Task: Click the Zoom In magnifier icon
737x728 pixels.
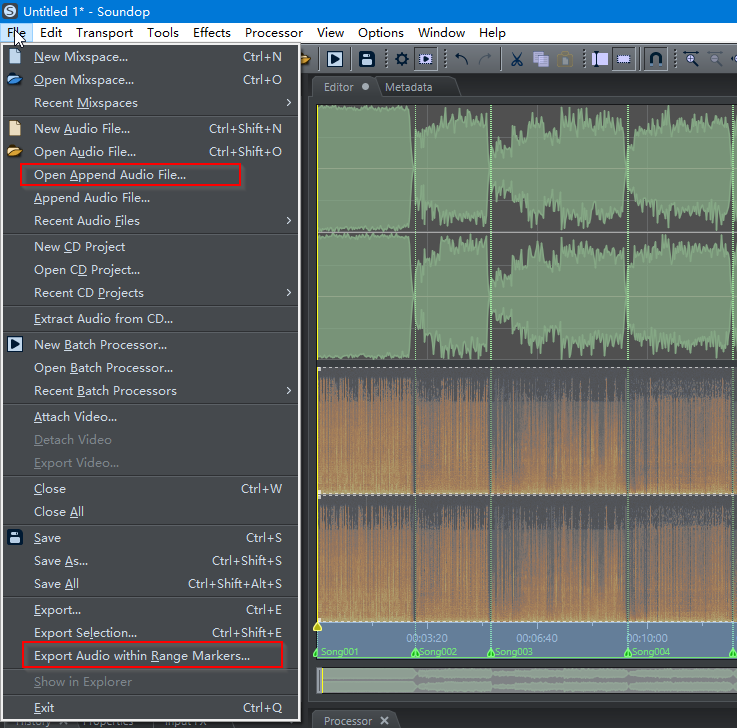Action: pos(691,59)
